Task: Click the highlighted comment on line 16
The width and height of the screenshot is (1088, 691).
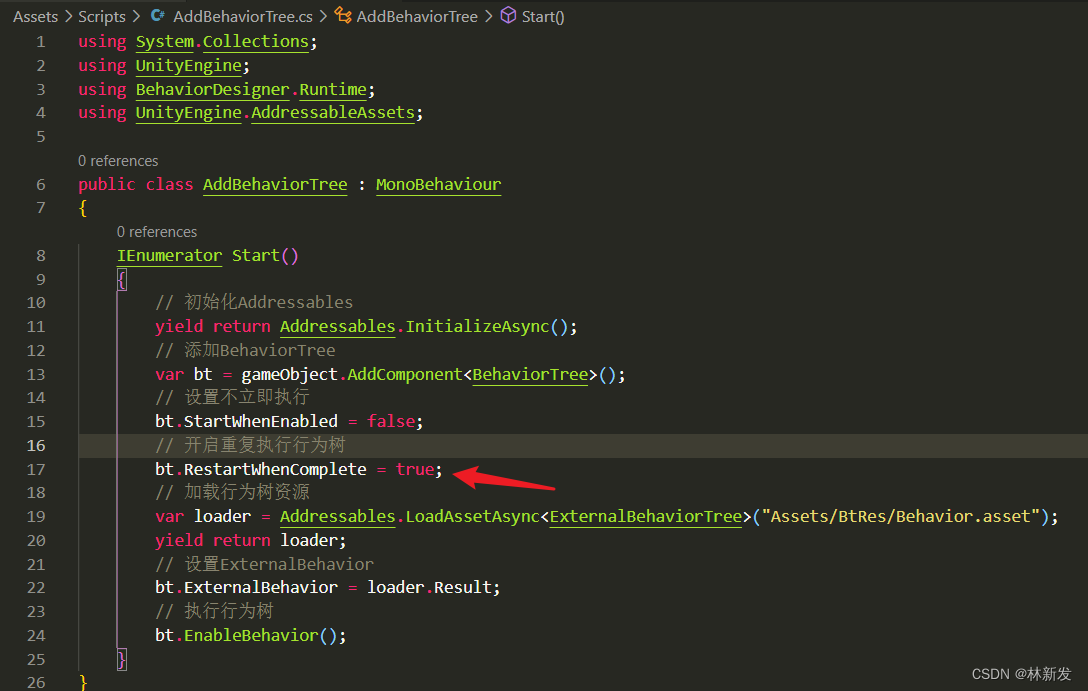Action: (x=250, y=445)
